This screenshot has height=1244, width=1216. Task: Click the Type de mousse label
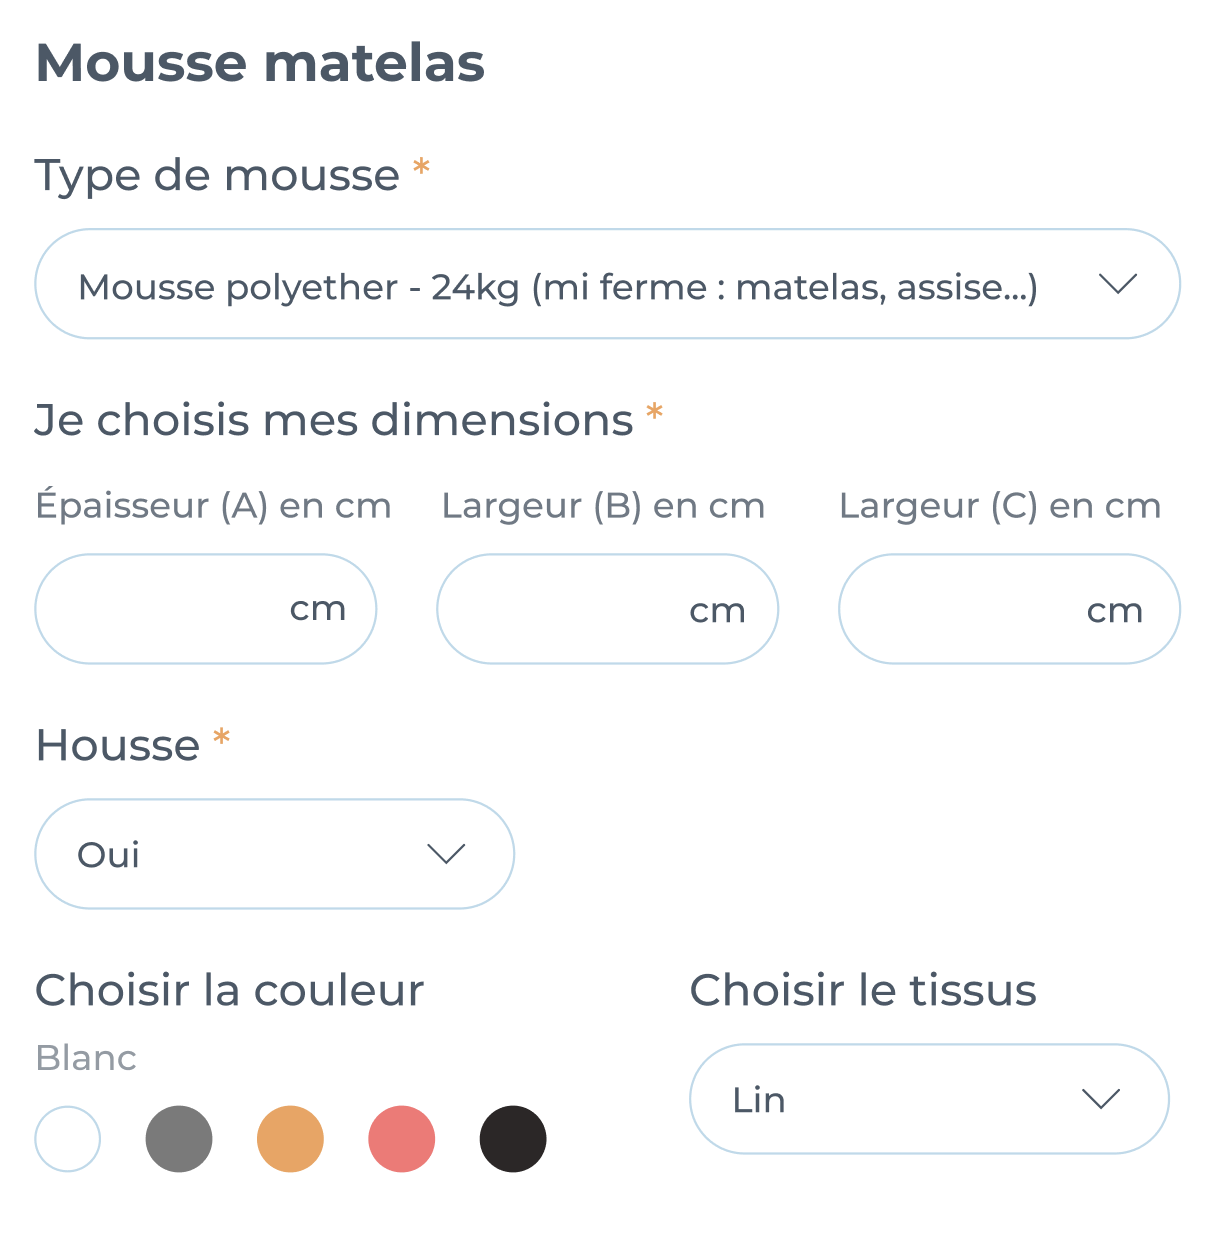(x=218, y=176)
